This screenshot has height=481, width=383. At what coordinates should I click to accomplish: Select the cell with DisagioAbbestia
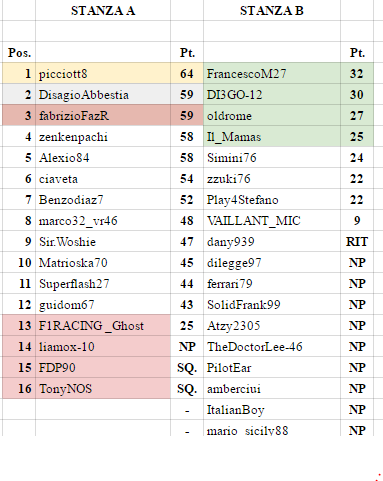pos(103,94)
